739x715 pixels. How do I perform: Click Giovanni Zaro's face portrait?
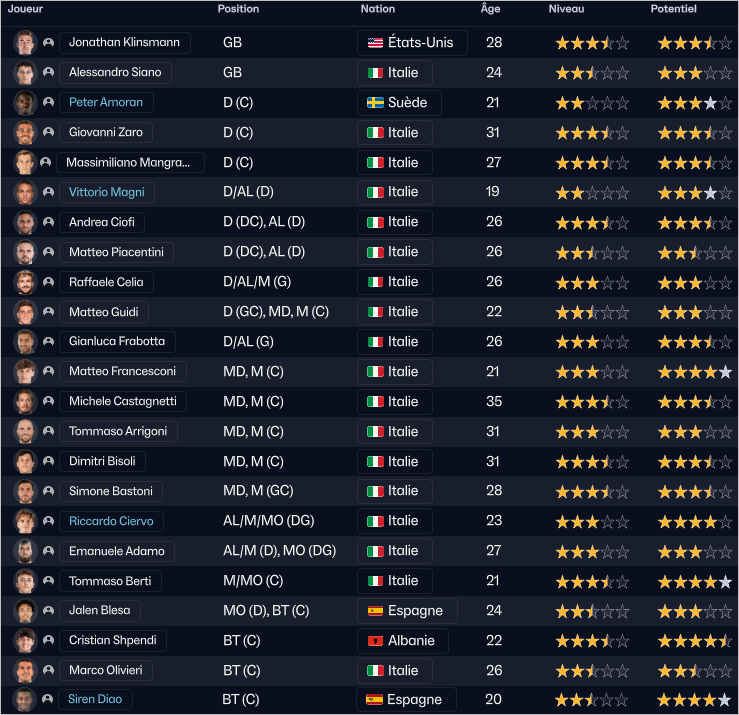pyautogui.click(x=25, y=133)
